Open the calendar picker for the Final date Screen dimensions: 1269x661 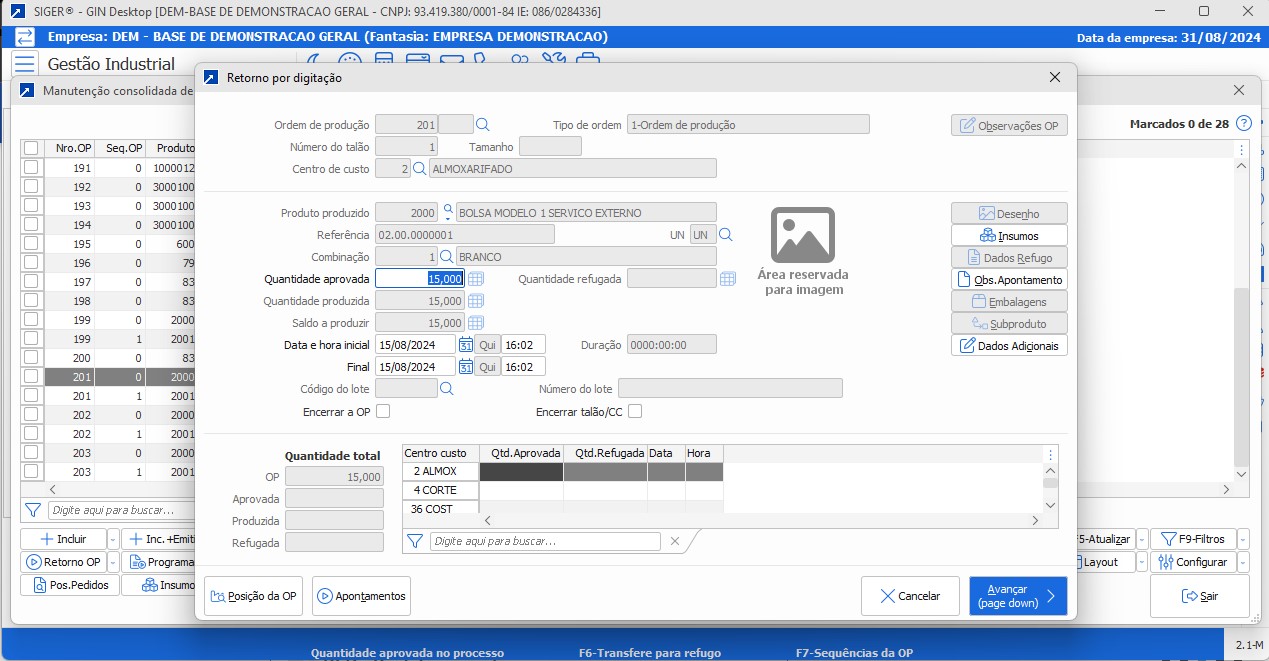tap(466, 366)
